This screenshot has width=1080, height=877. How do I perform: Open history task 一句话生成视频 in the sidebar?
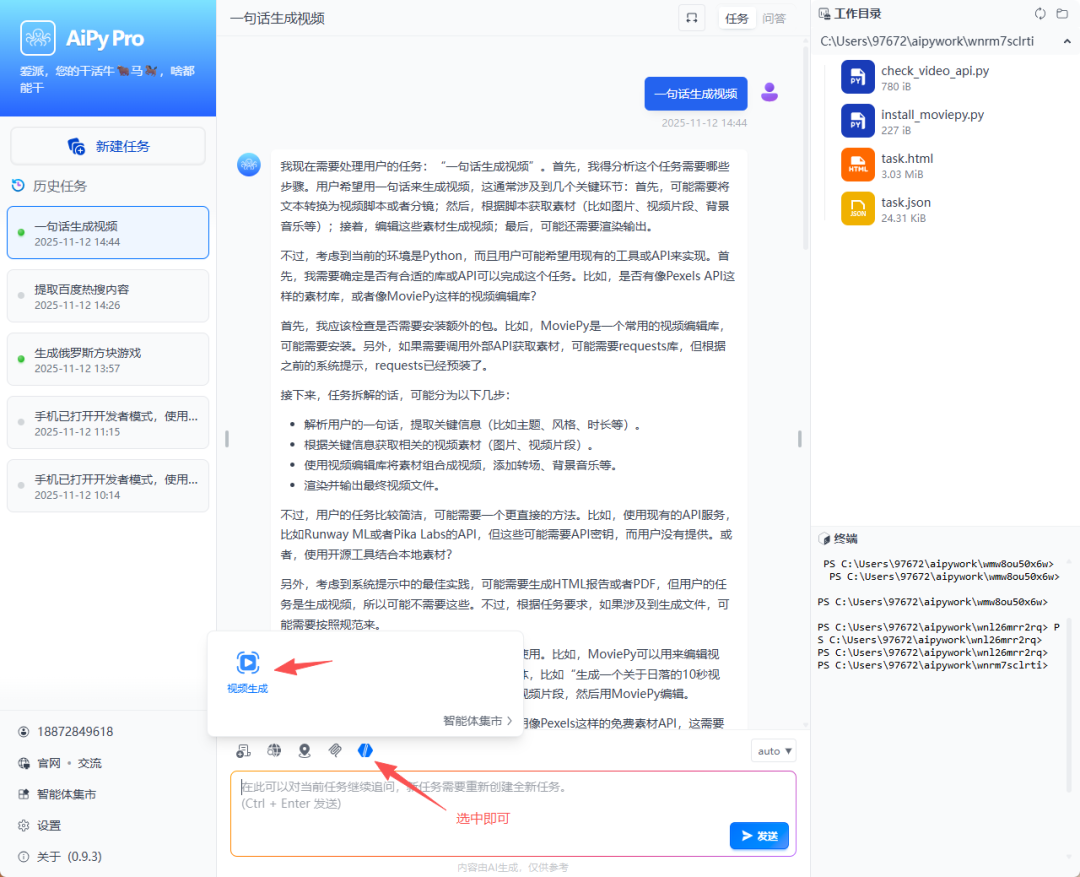pos(108,233)
